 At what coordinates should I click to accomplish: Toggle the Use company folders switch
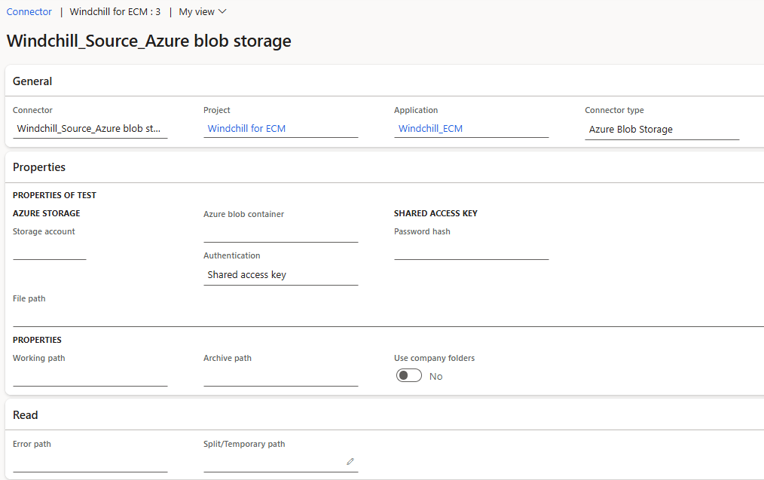[x=409, y=376]
